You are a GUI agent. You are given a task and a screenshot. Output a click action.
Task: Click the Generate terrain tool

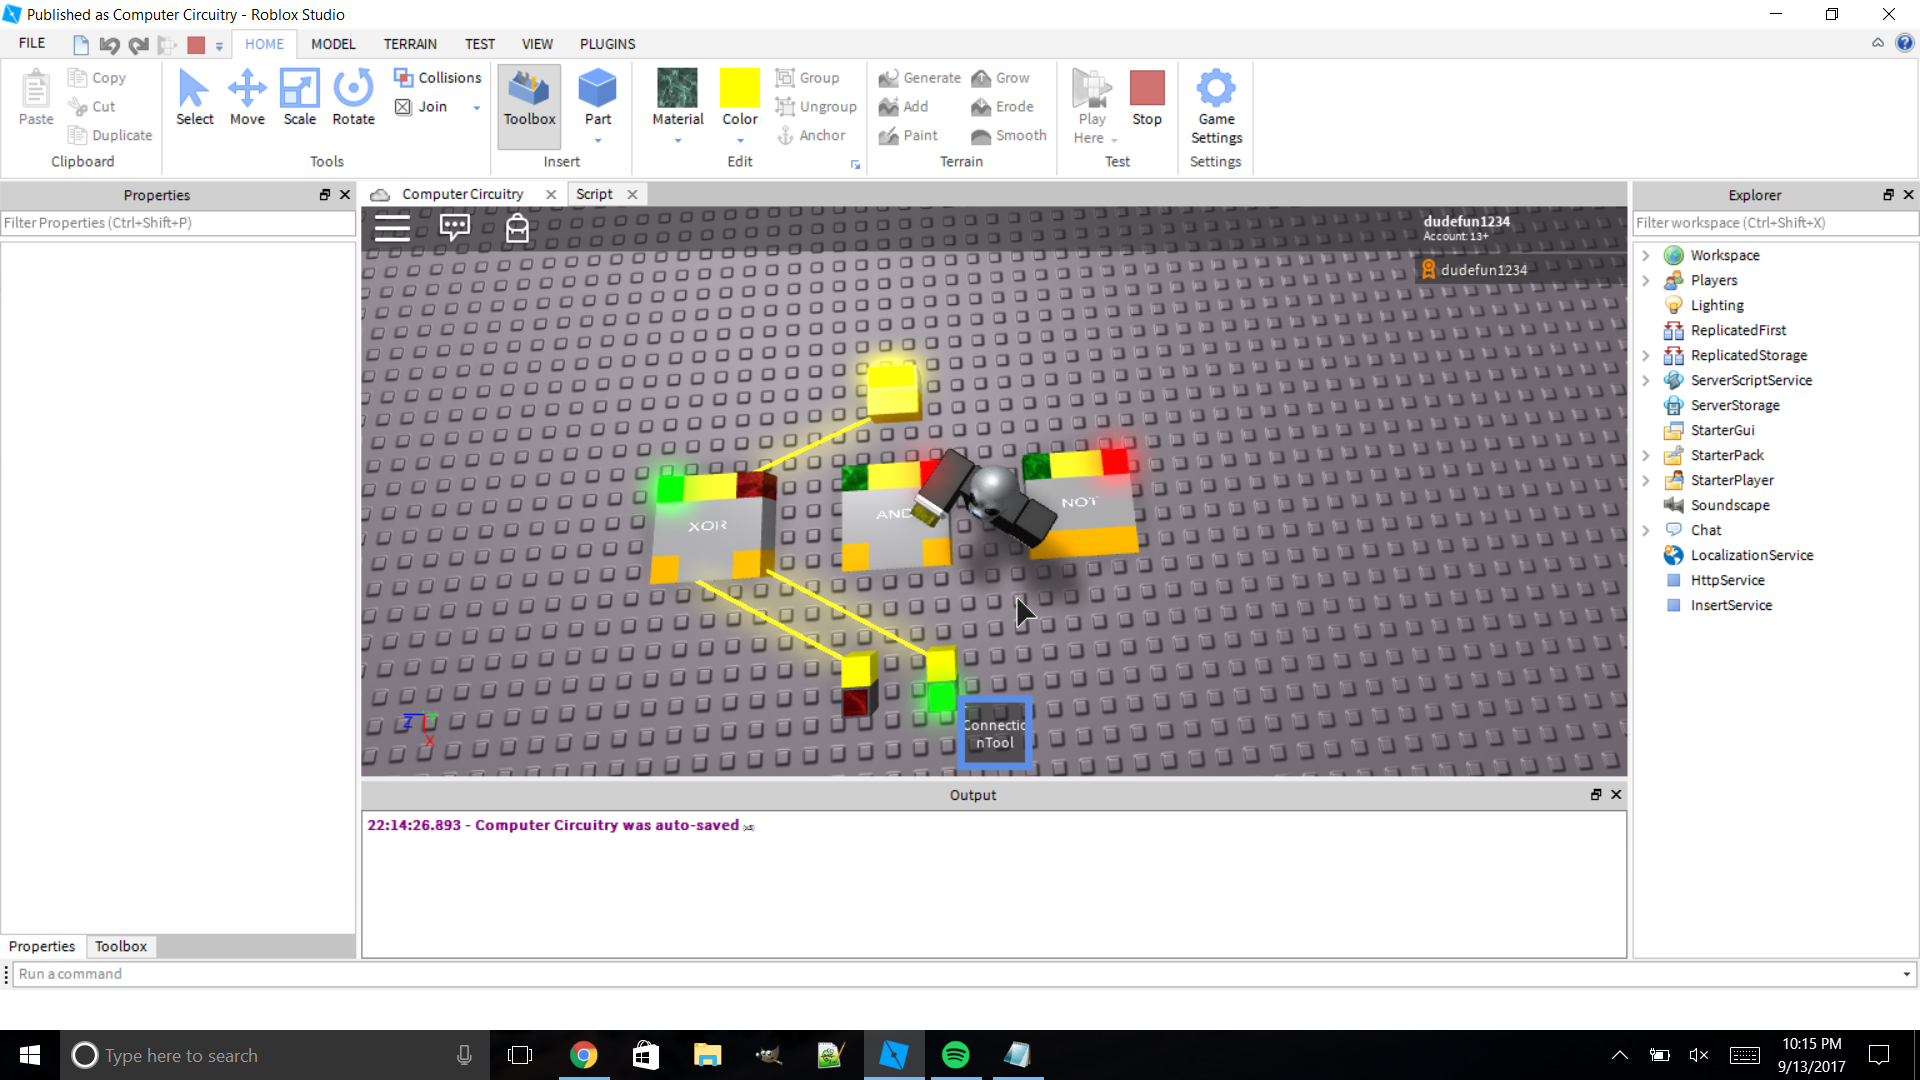(920, 78)
